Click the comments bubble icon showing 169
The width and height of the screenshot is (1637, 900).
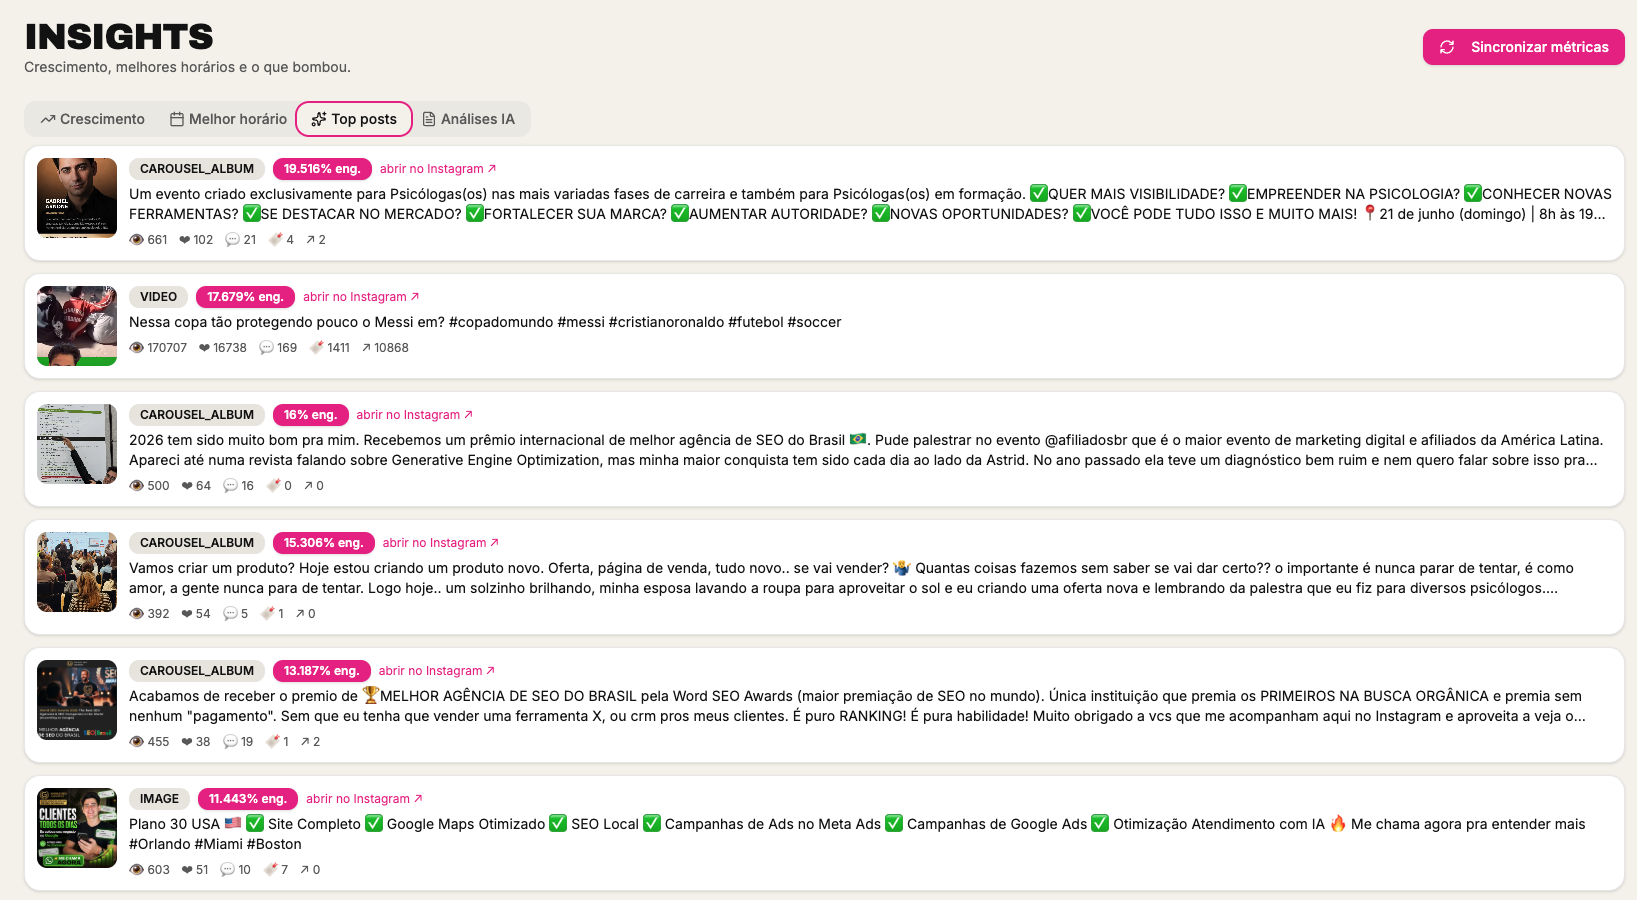(x=266, y=348)
